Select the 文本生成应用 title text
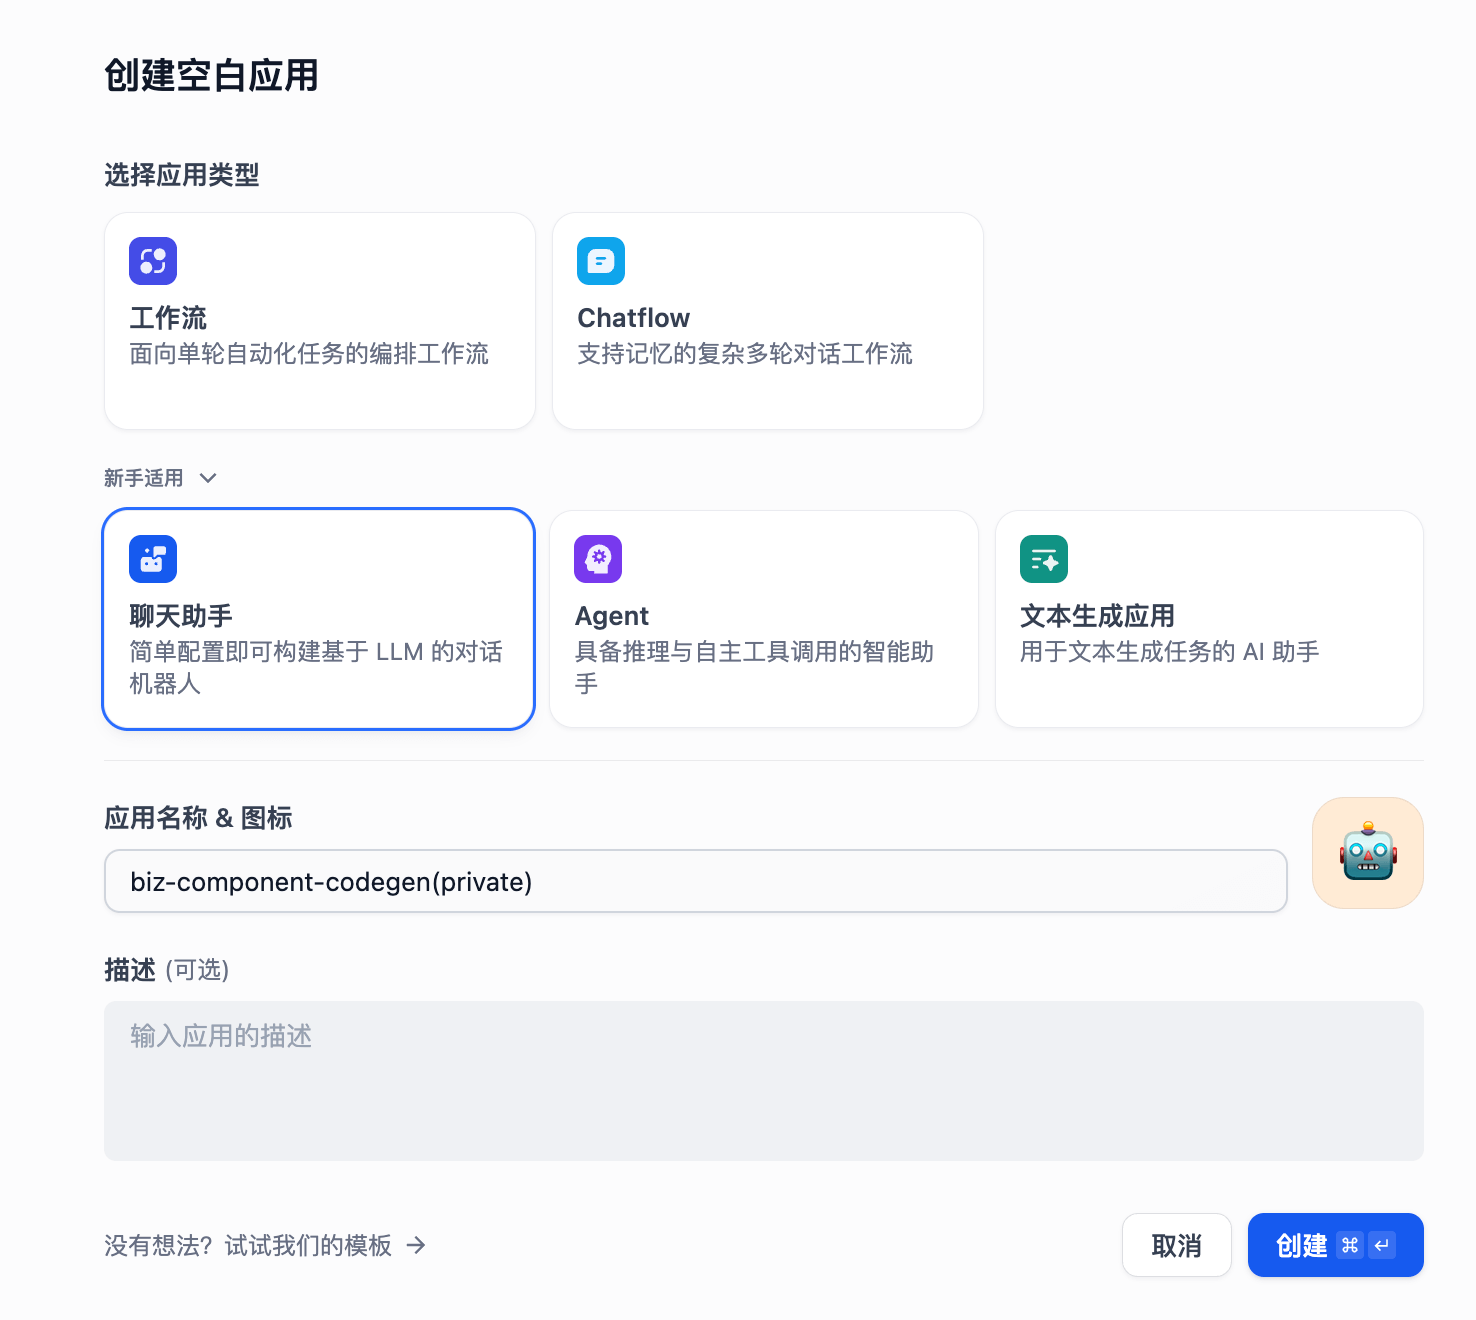The width and height of the screenshot is (1476, 1320). pyautogui.click(x=1097, y=616)
